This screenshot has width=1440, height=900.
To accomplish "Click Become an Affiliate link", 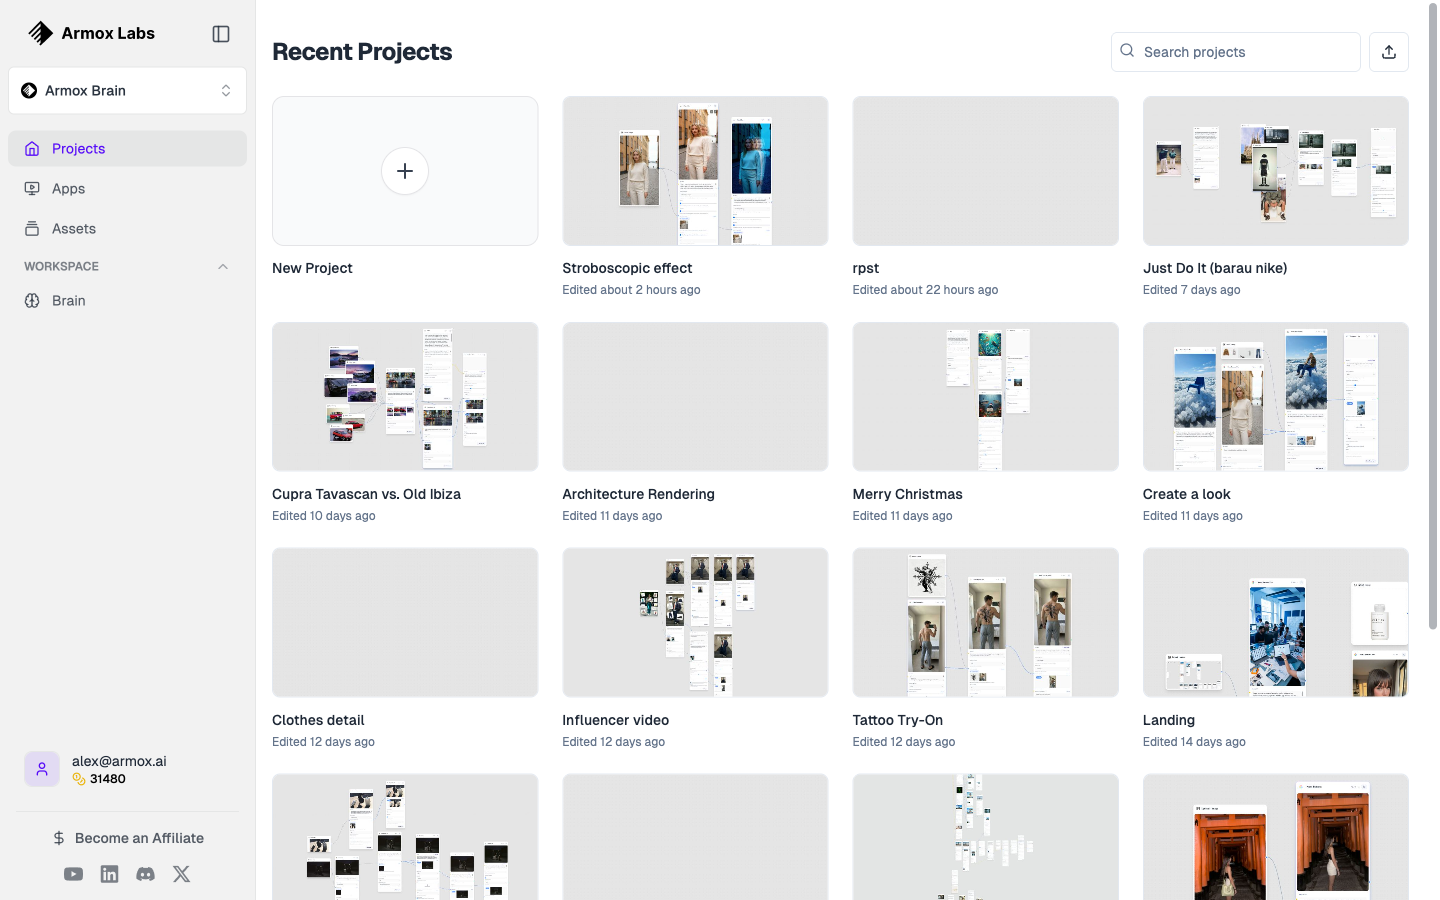I will 128,838.
